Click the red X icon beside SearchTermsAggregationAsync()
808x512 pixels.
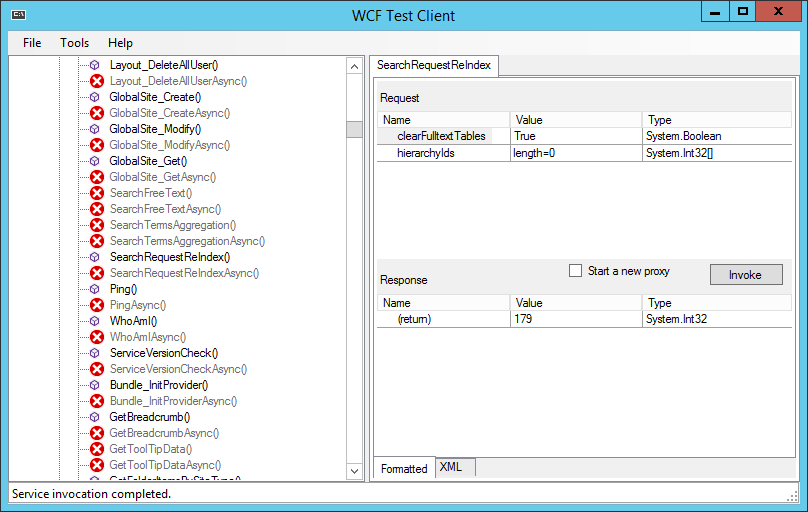click(97, 241)
